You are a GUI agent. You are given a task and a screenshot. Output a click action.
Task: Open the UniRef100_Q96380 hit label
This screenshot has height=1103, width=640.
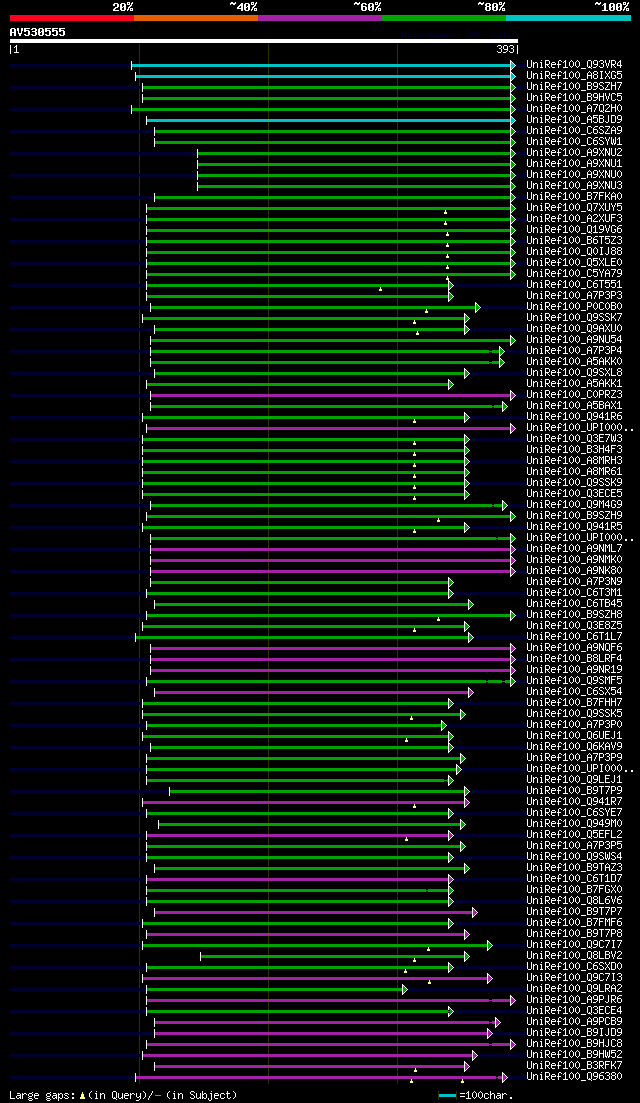point(574,1076)
